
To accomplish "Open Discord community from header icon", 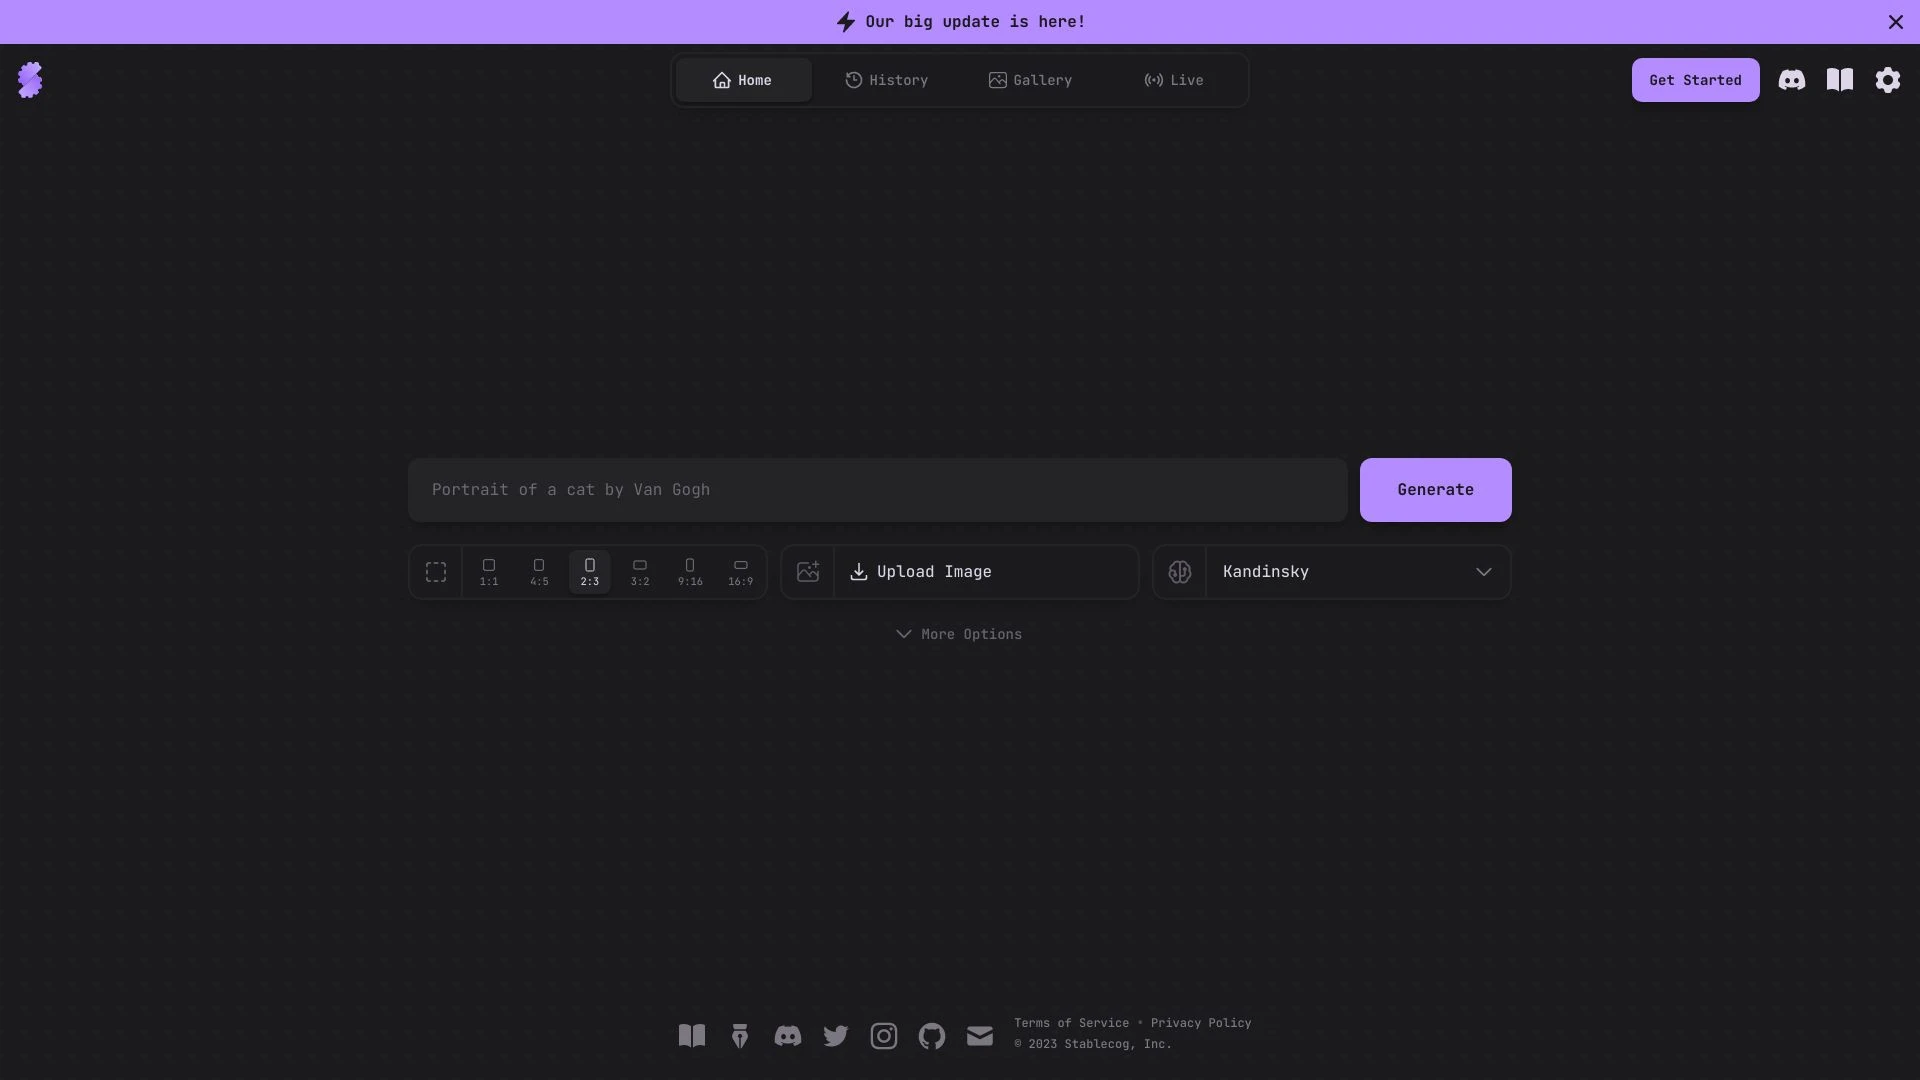I will tap(1792, 79).
